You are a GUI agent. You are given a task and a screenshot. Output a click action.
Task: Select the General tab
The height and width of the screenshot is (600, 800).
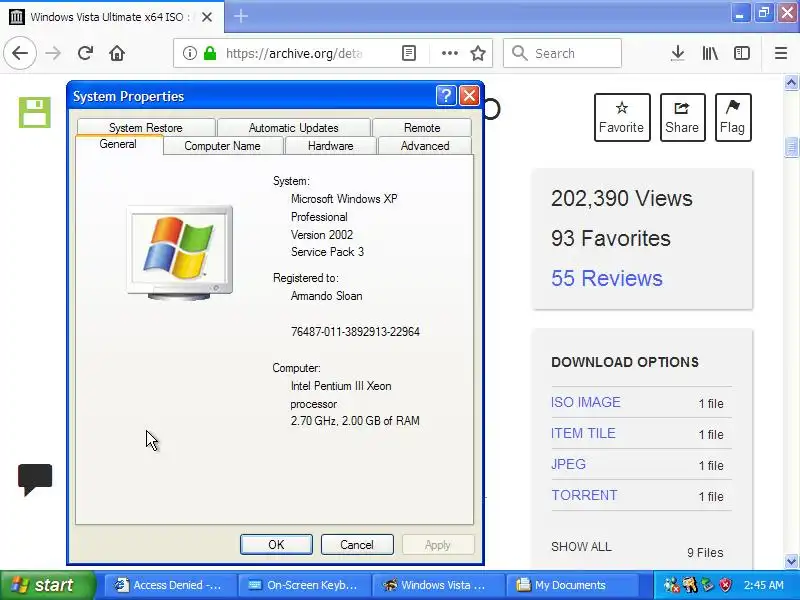point(118,144)
